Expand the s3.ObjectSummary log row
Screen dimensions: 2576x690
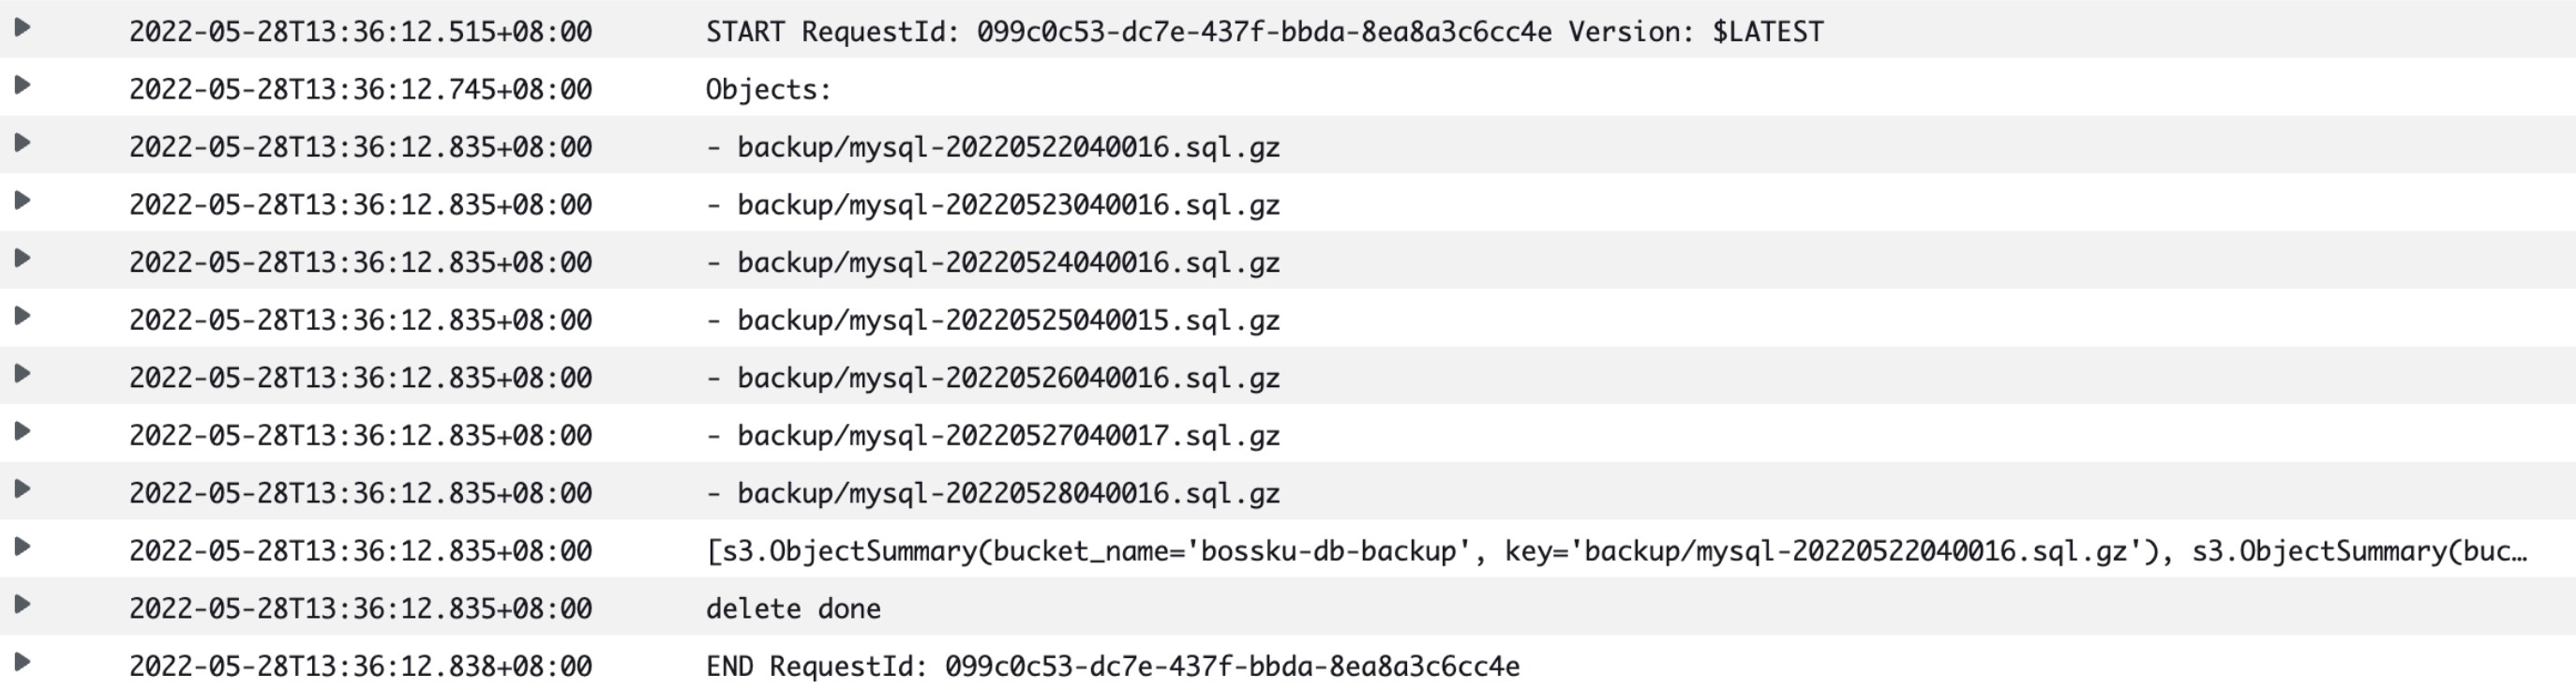tap(22, 547)
